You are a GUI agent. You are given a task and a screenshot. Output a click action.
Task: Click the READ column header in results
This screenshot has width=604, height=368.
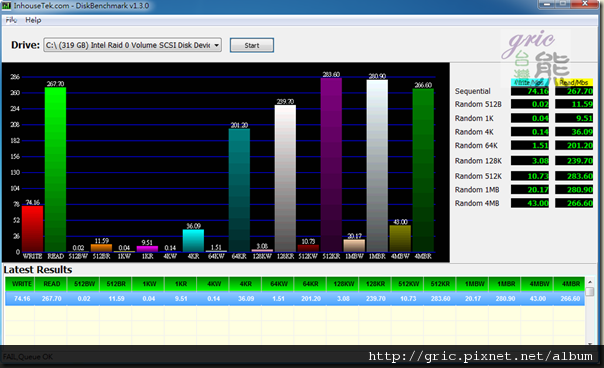(x=51, y=284)
